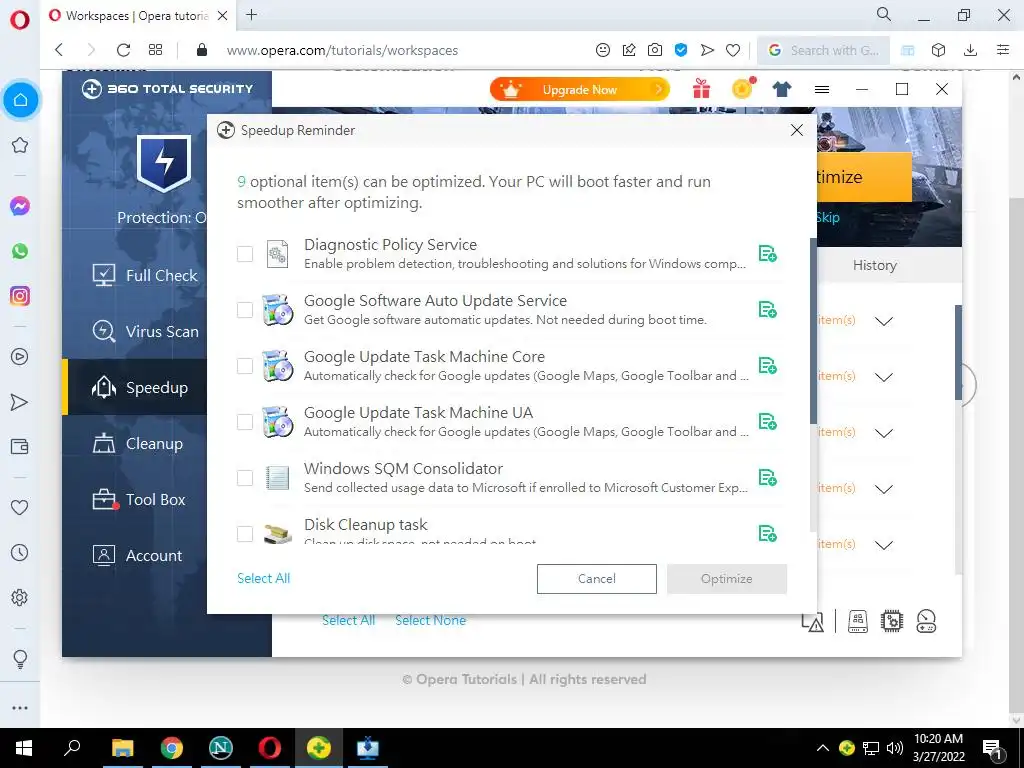This screenshot has width=1024, height=768.
Task: Take a snapshot with camera icon
Action: (654, 50)
